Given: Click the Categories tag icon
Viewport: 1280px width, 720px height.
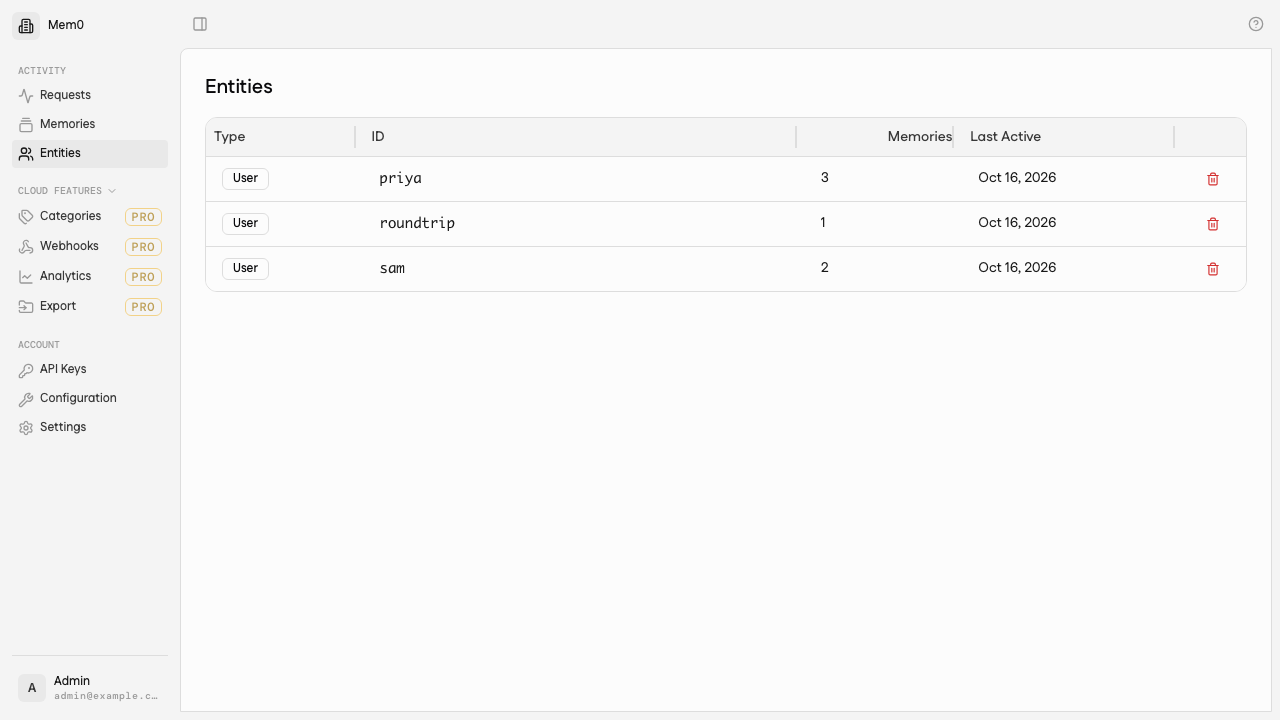Looking at the screenshot, I should coord(26,217).
